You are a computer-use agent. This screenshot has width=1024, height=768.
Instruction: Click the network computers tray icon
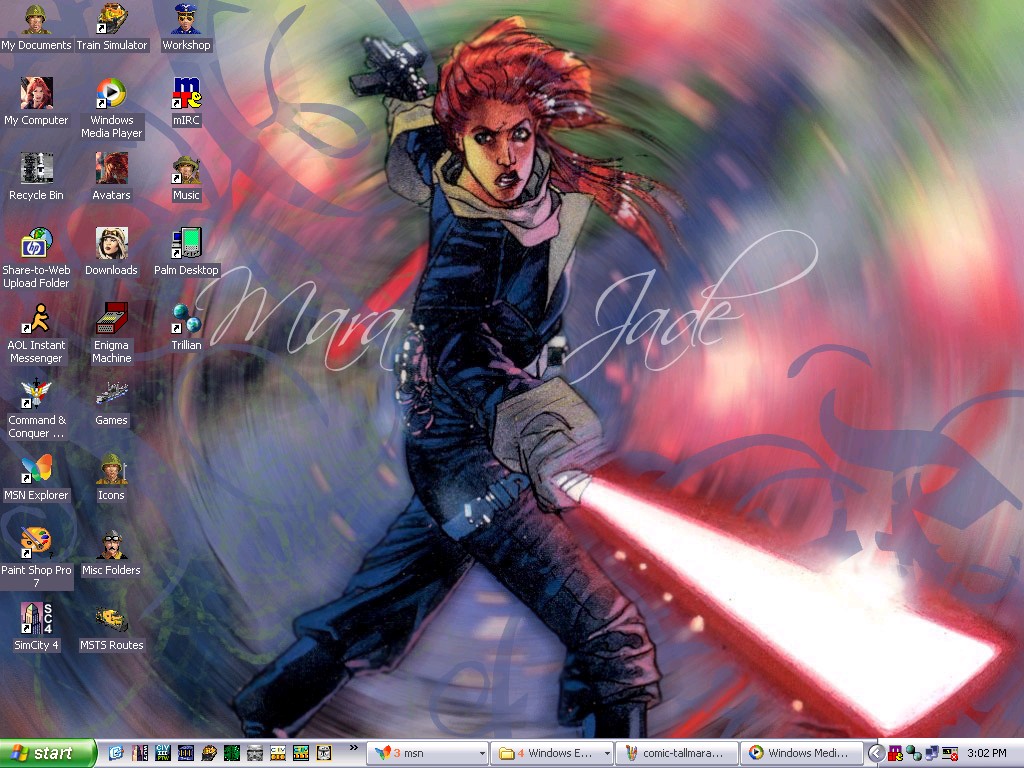coord(932,754)
